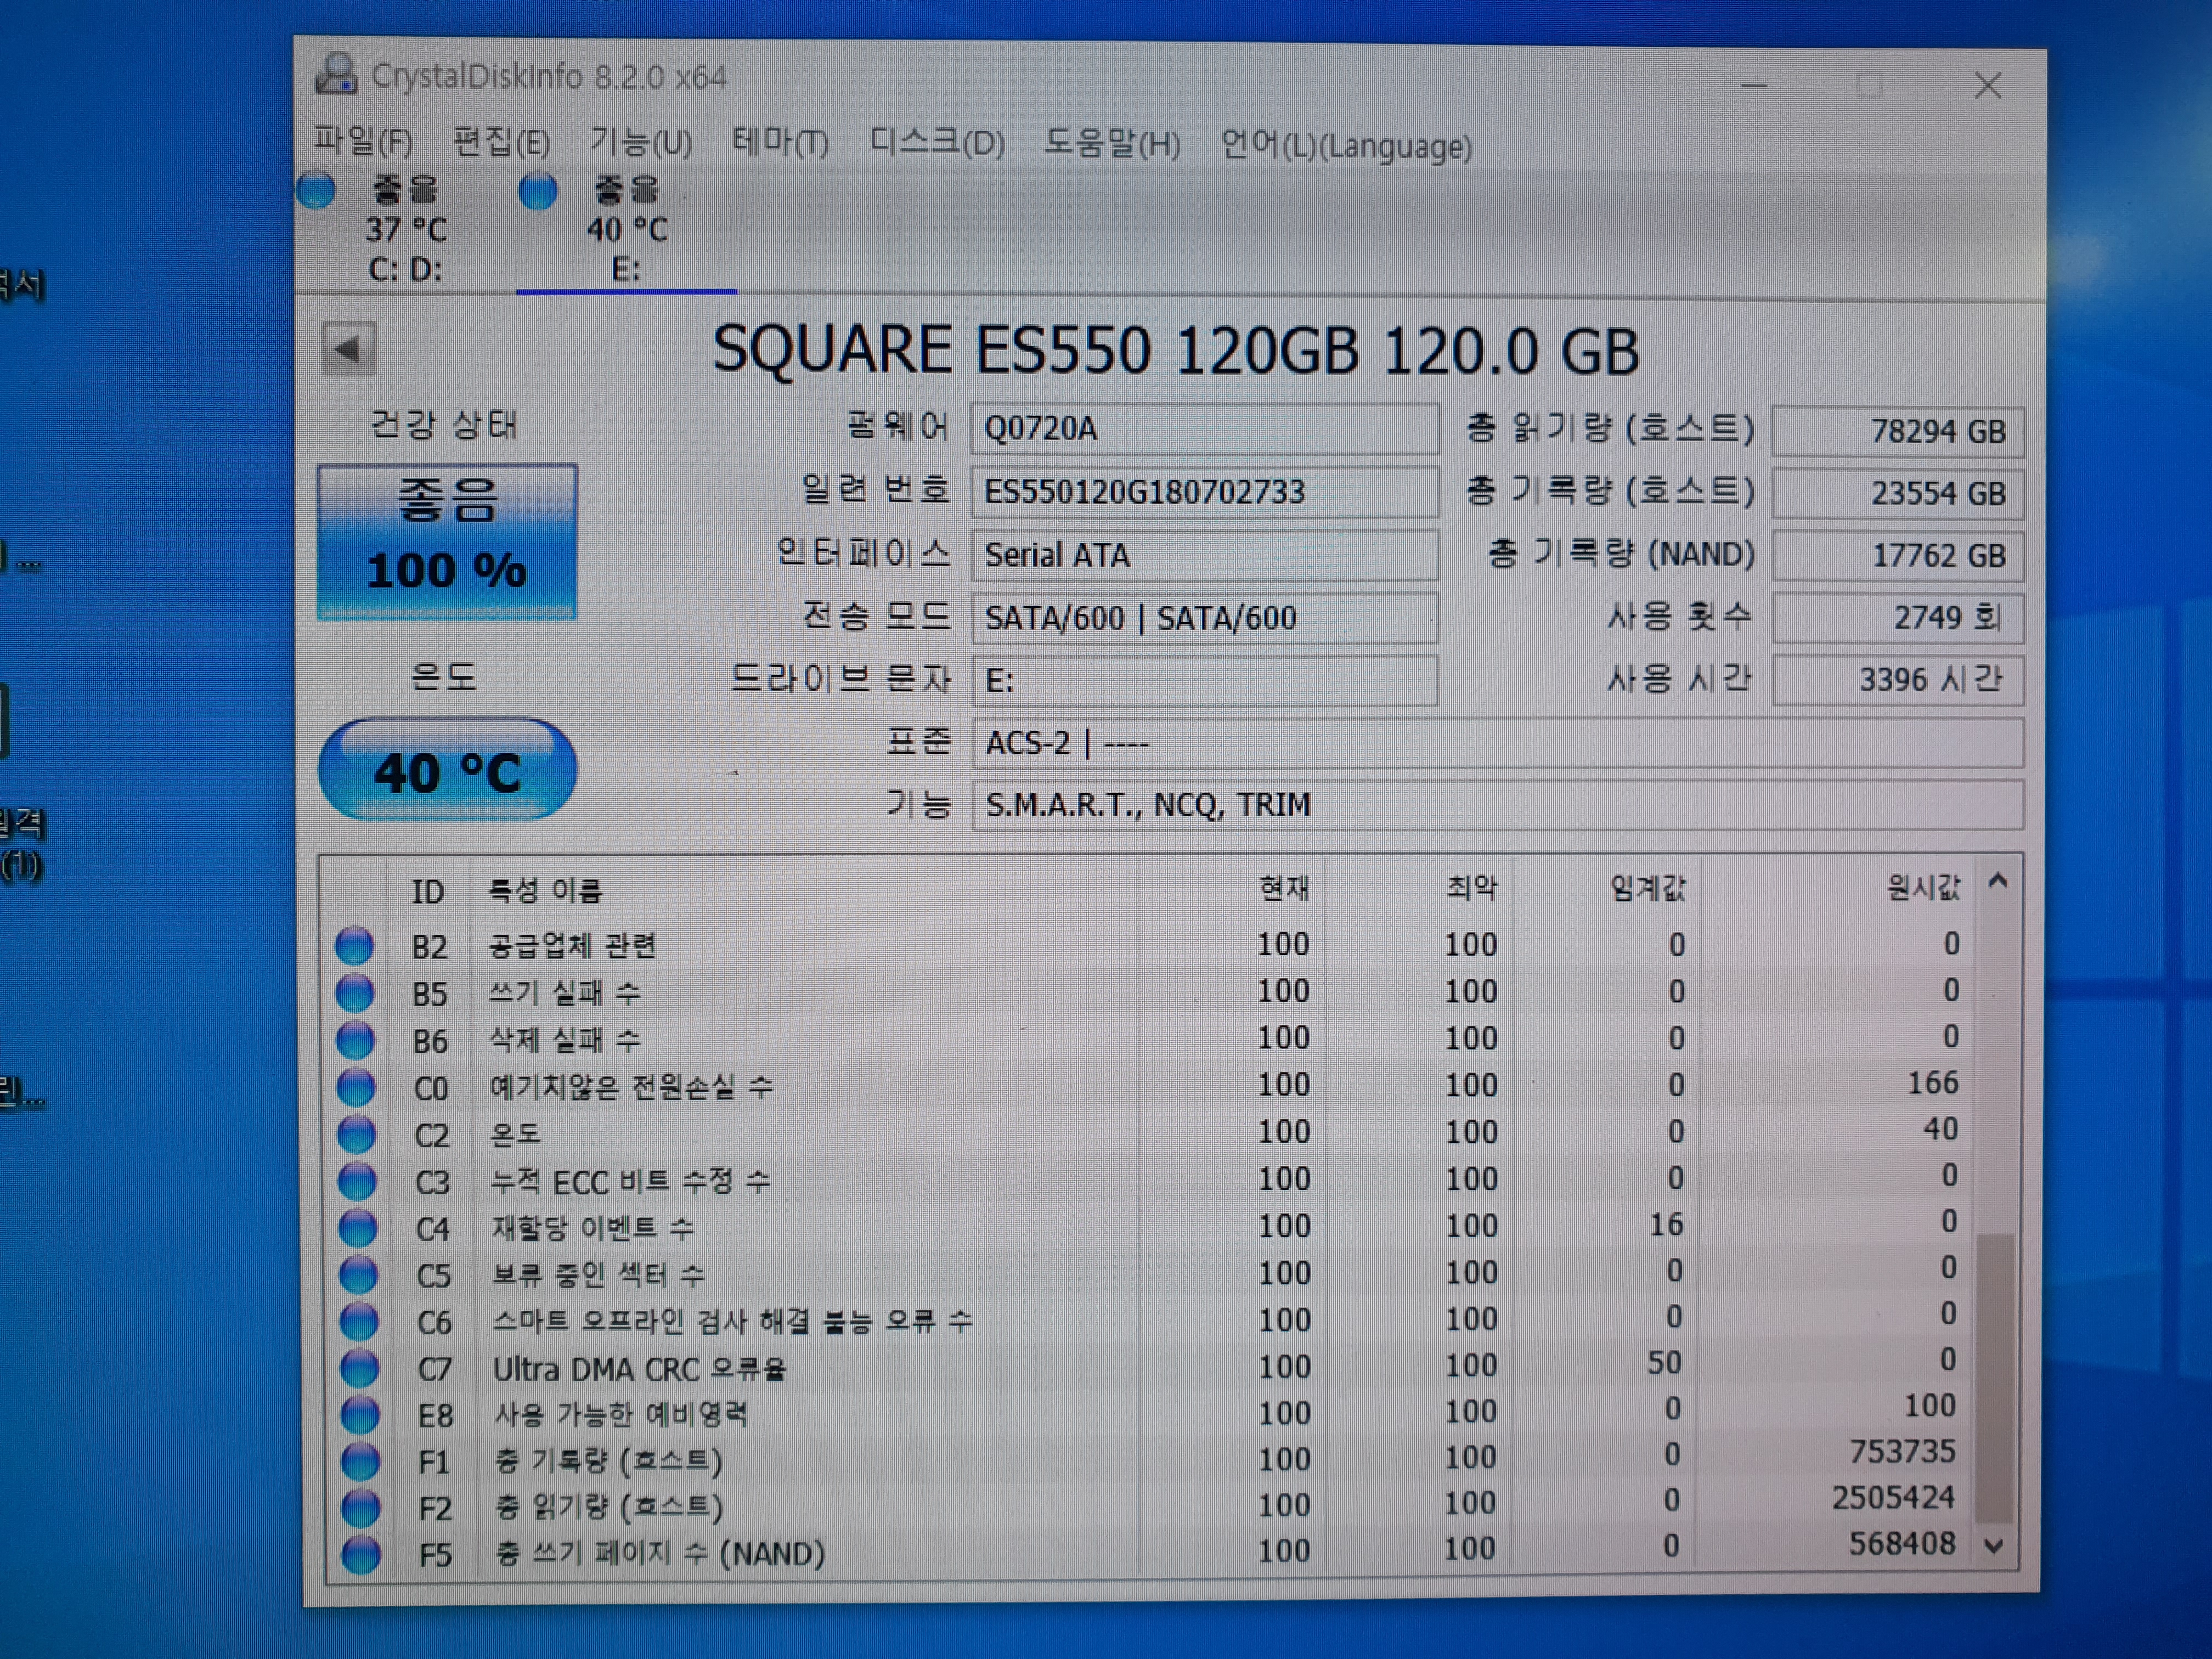
Task: Click status icon for C0 power loss row
Action: coord(356,1087)
